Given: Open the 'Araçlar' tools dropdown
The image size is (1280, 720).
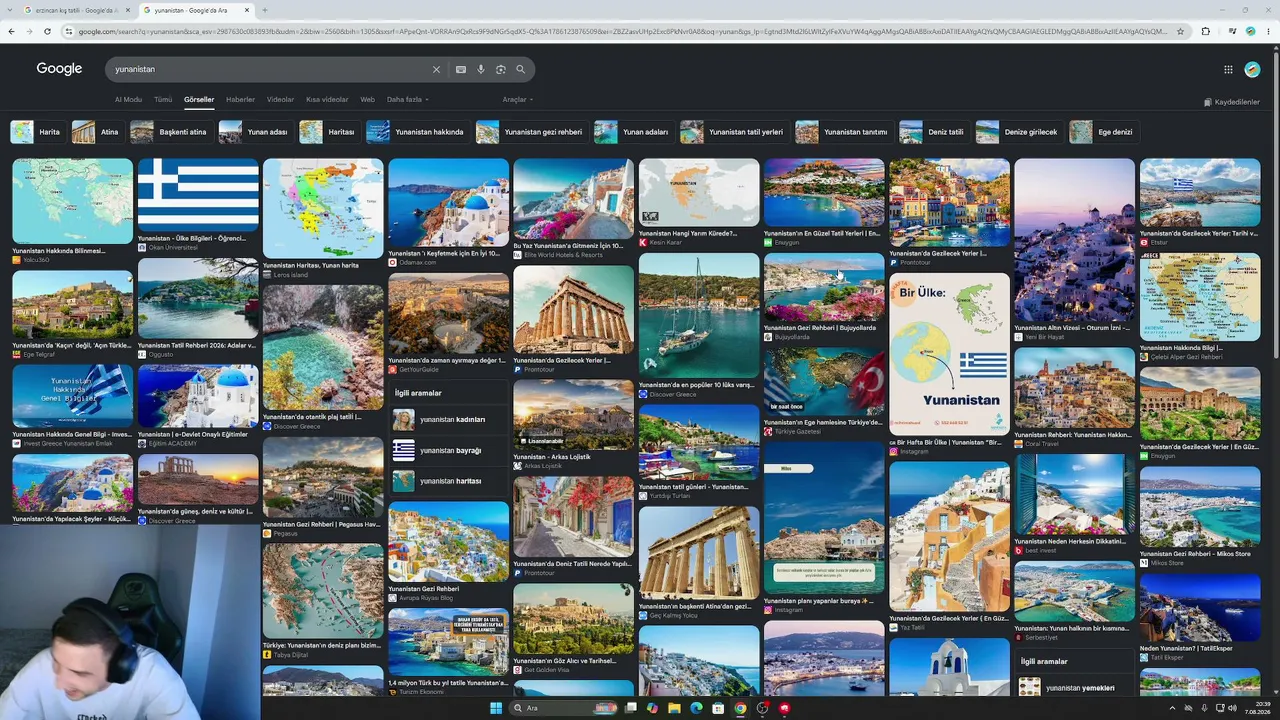Looking at the screenshot, I should [518, 100].
